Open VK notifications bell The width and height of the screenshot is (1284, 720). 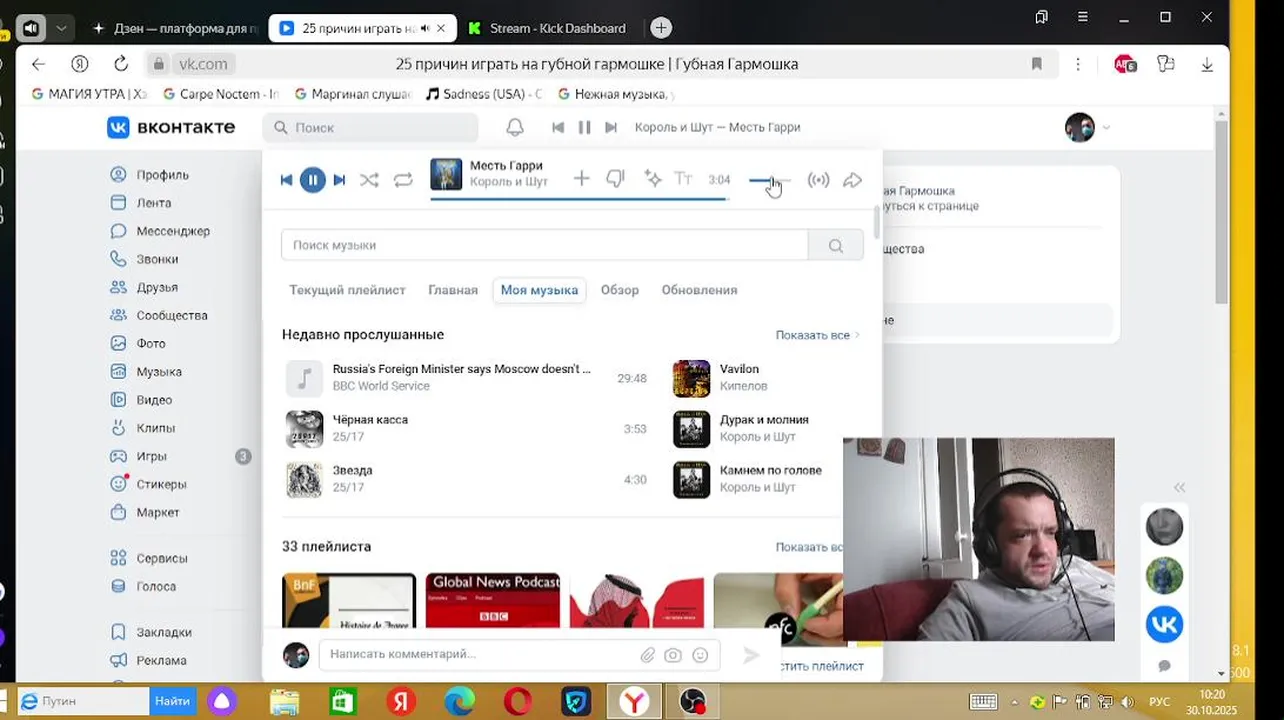point(515,127)
